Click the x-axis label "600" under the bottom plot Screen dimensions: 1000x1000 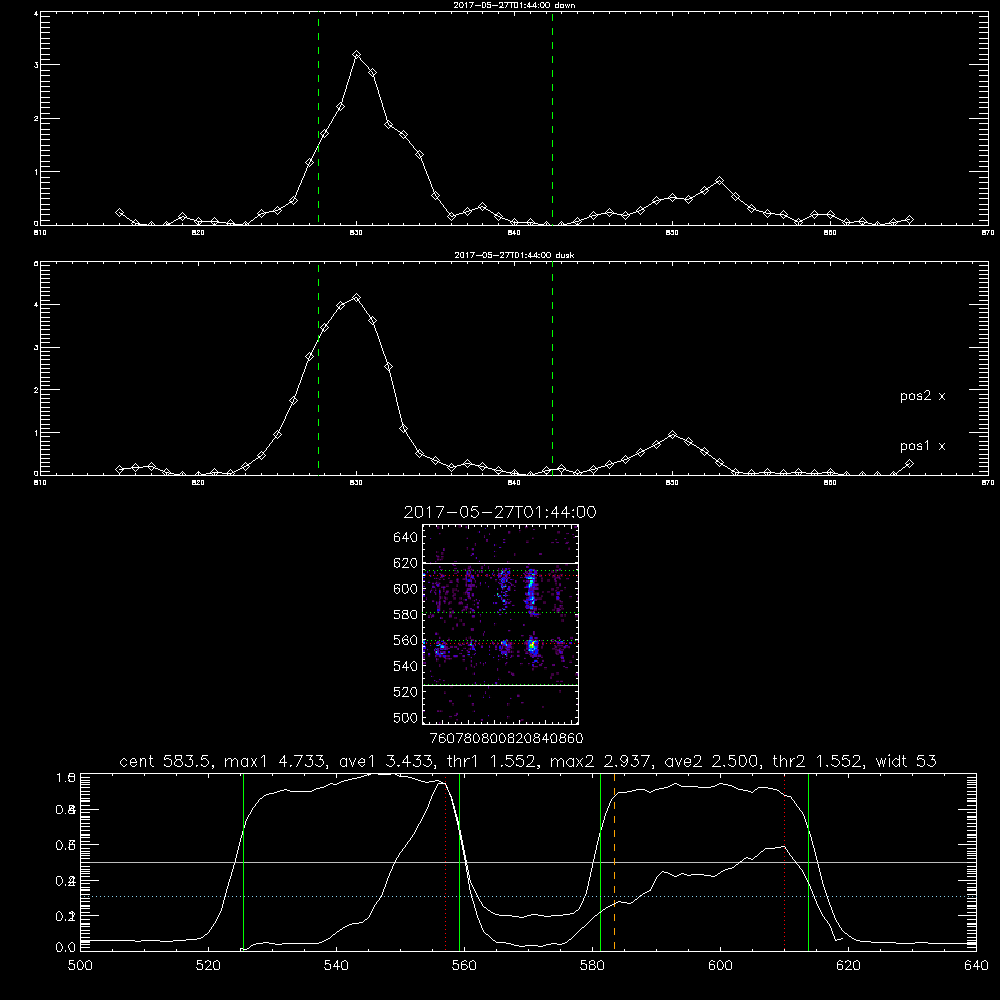coord(720,966)
